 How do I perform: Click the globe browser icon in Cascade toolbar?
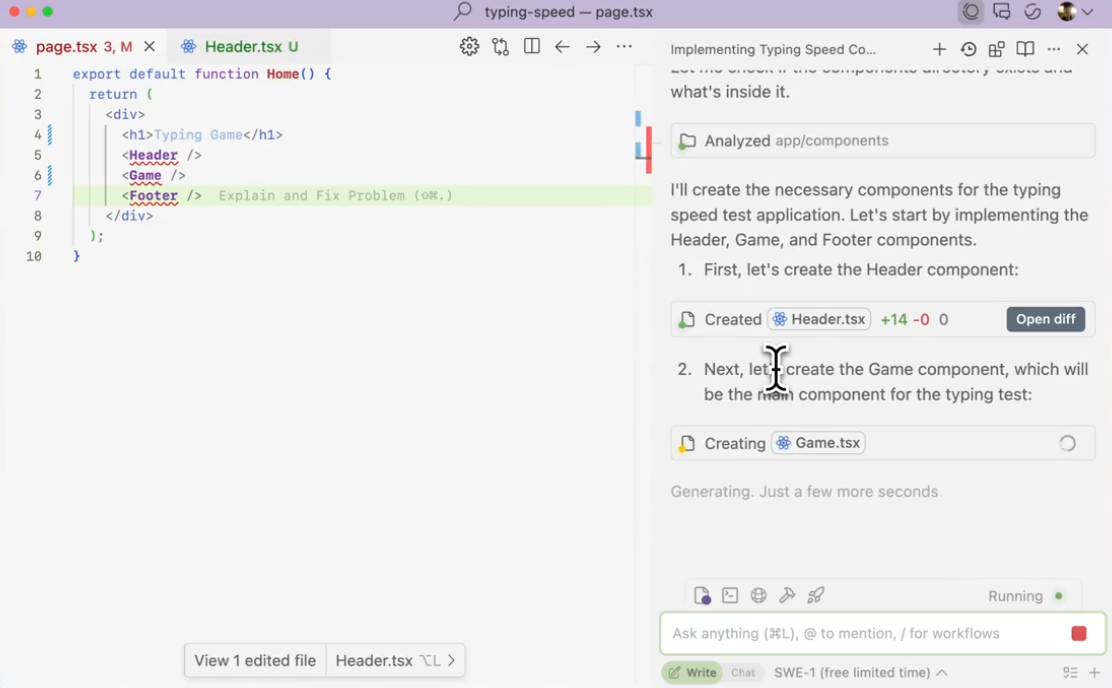point(759,596)
